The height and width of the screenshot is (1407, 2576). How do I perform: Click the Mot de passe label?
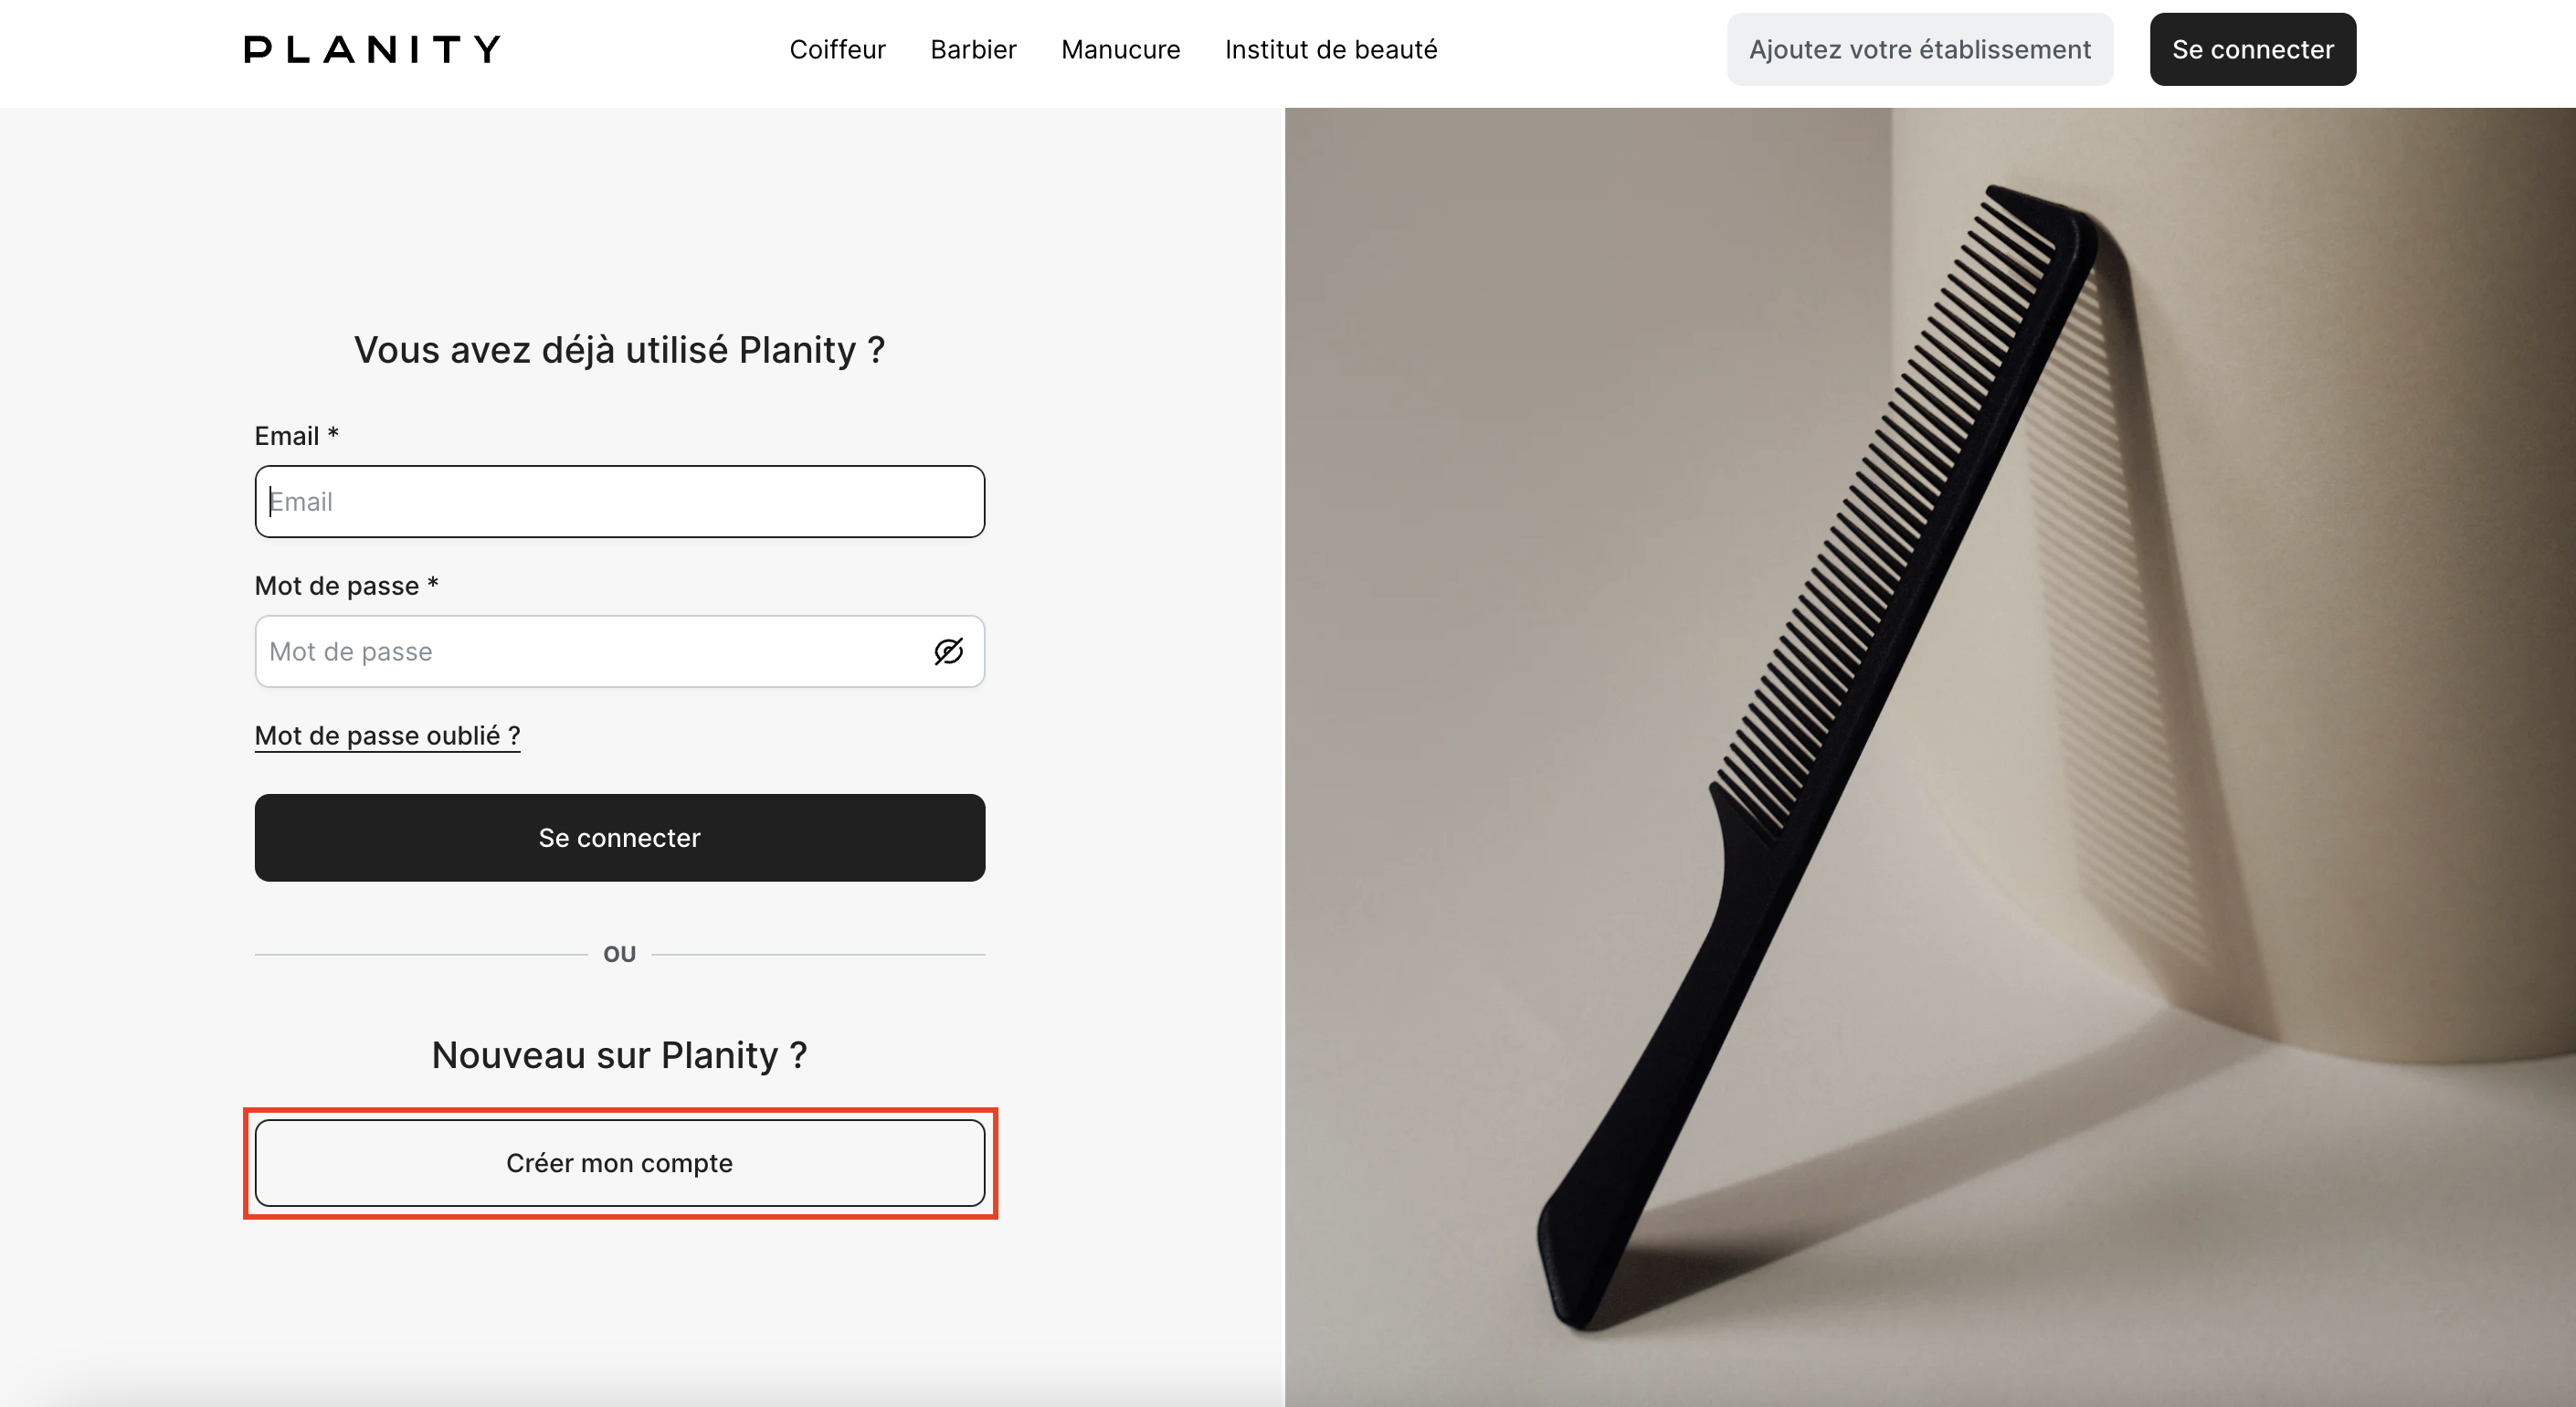(x=337, y=585)
